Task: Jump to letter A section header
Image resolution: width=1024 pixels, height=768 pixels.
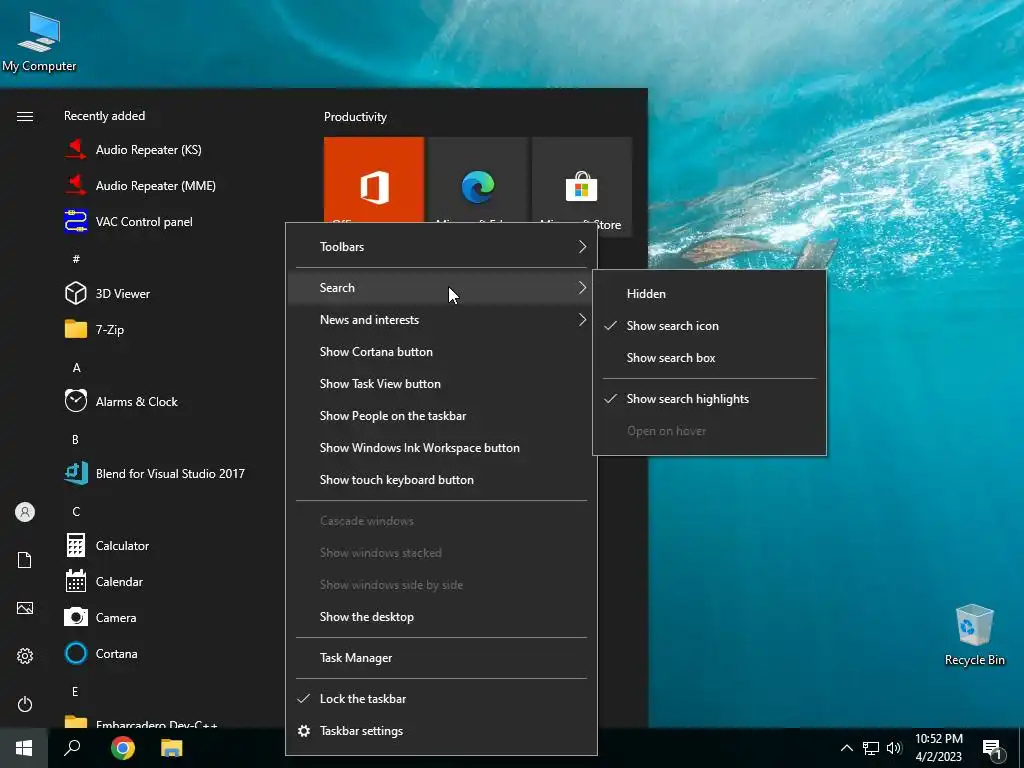Action: tap(76, 368)
